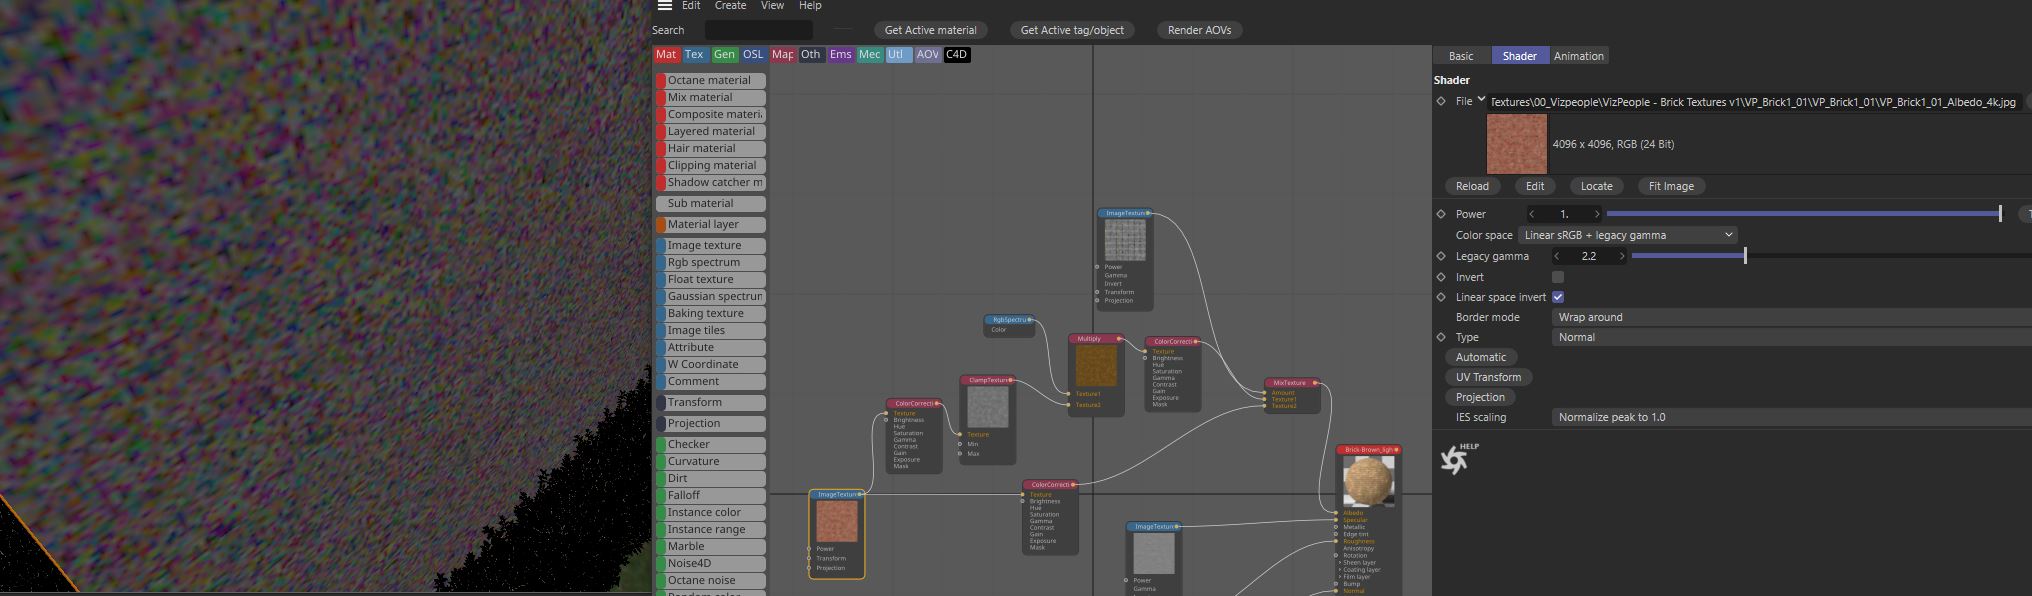Click the Reload button
Image resolution: width=2032 pixels, height=596 pixels.
coord(1472,186)
